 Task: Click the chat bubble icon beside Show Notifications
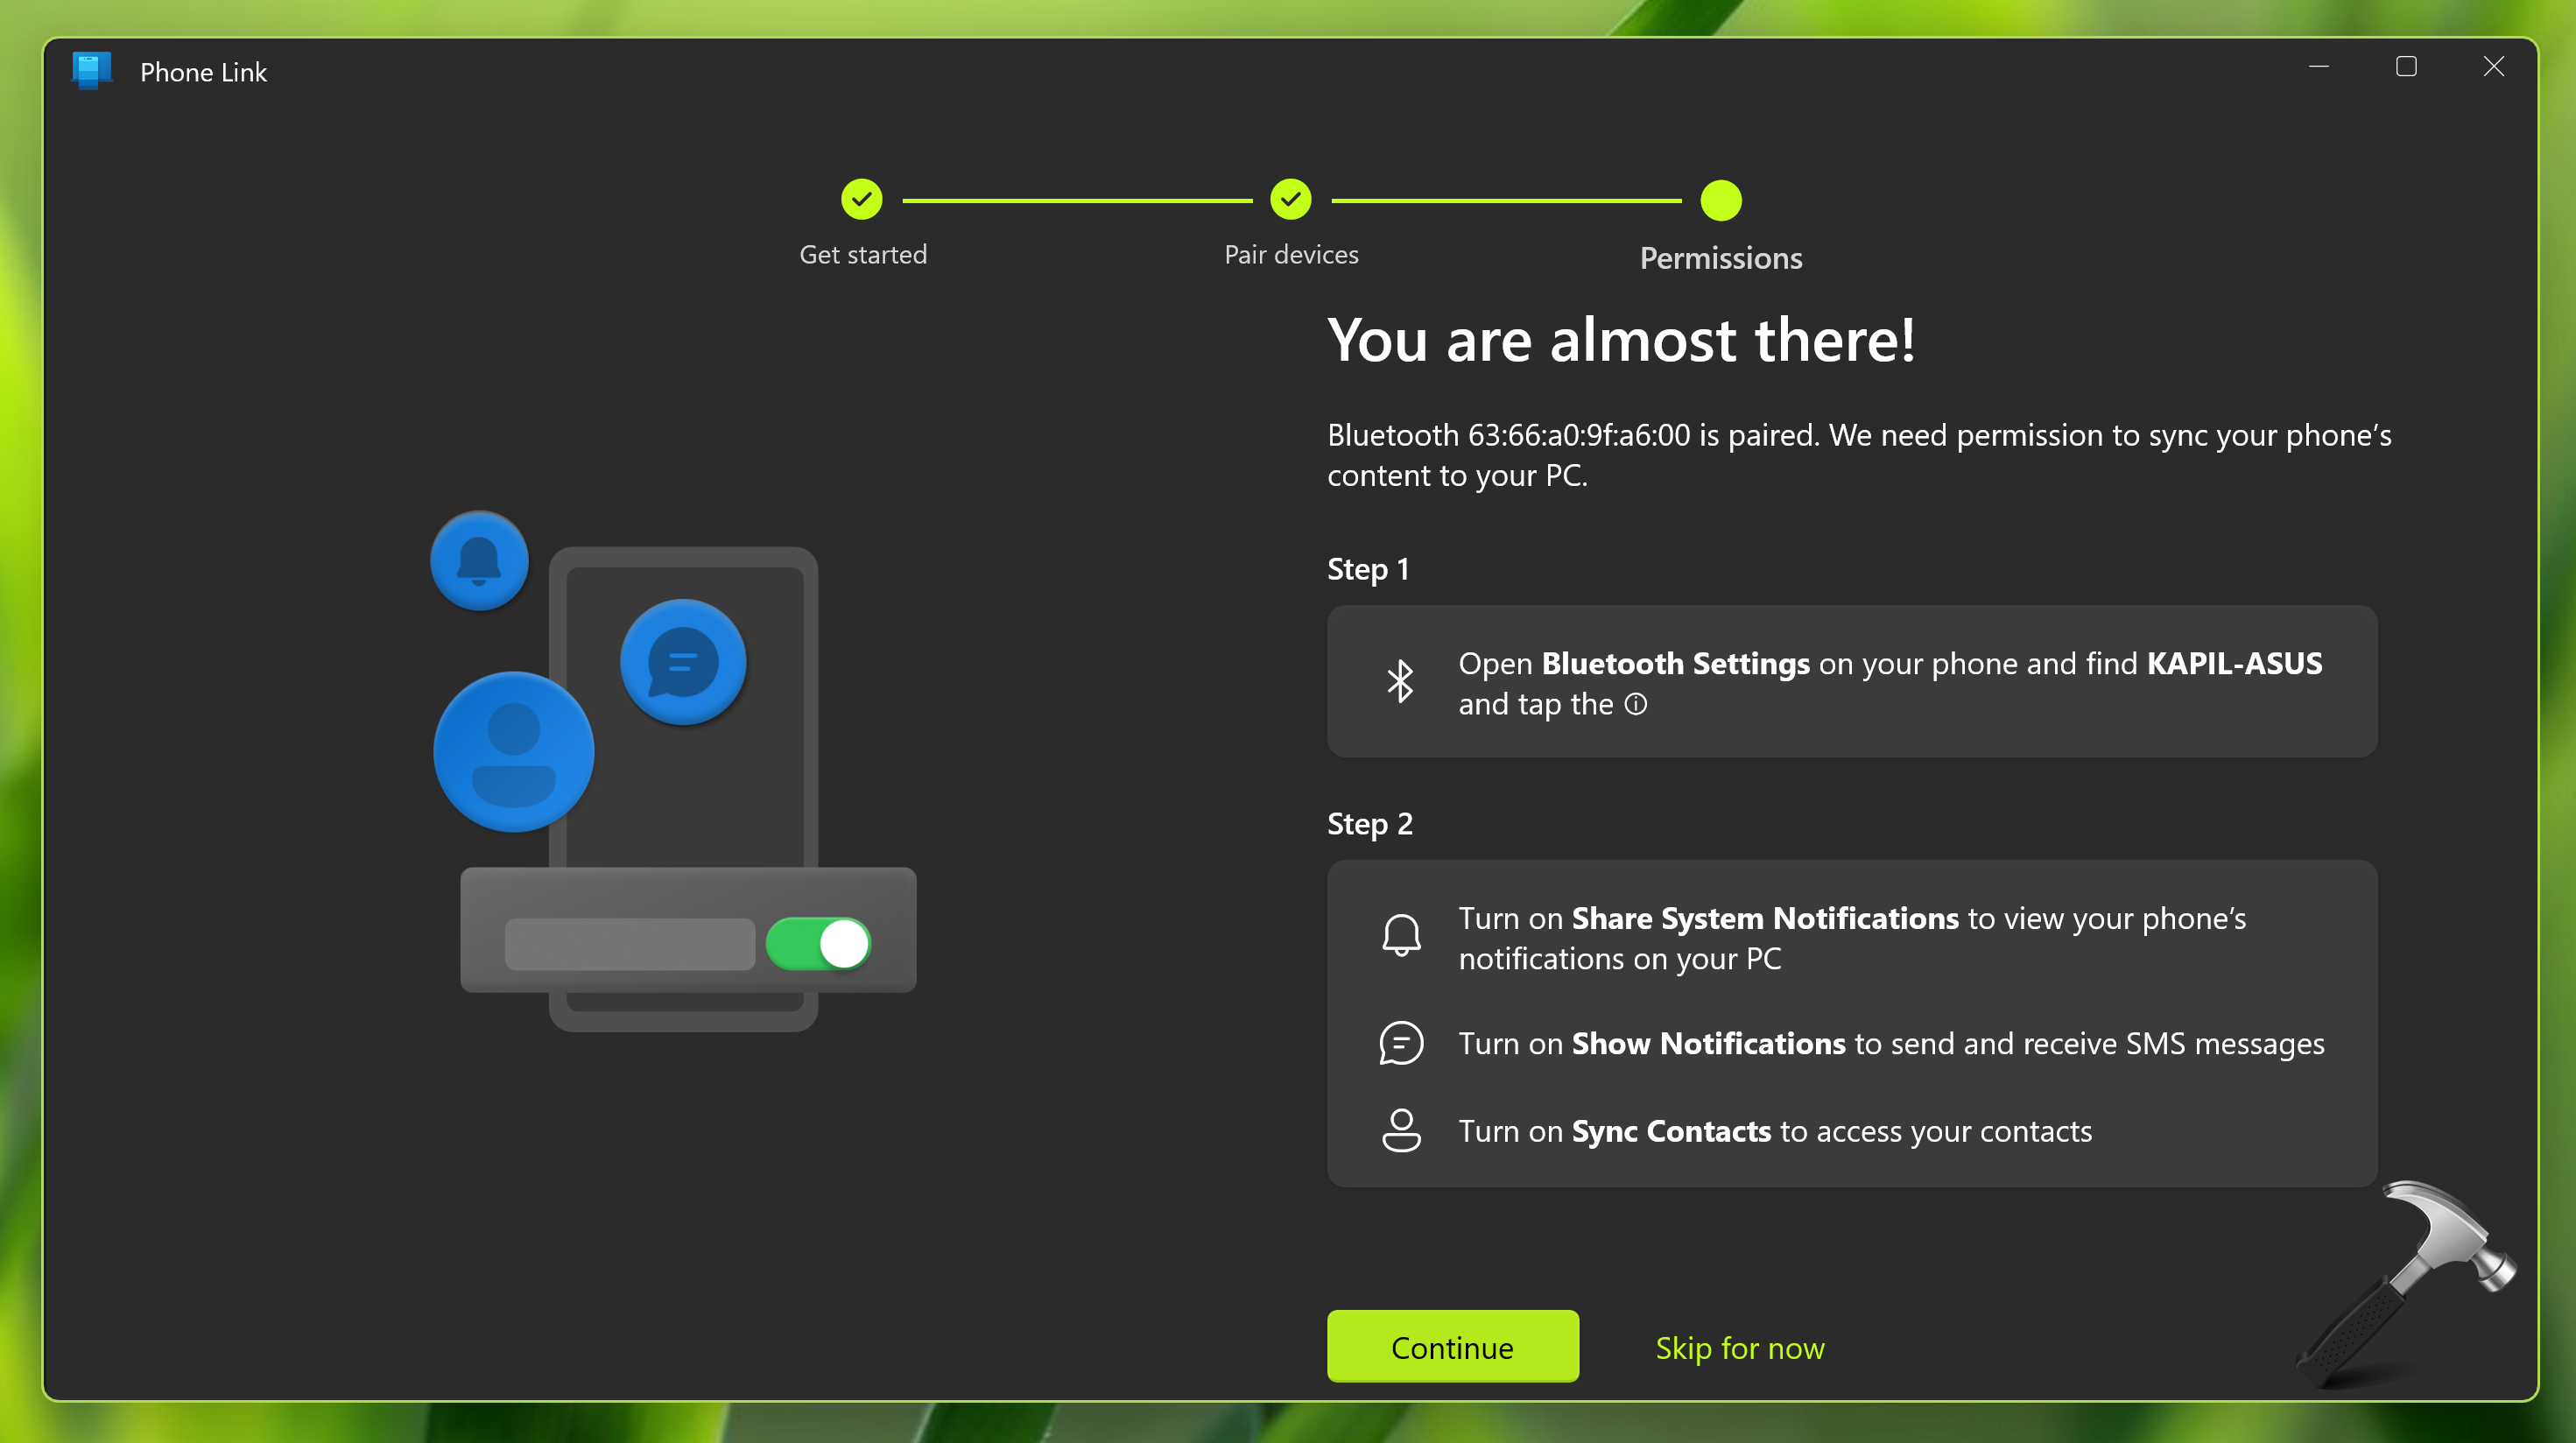1401,1043
